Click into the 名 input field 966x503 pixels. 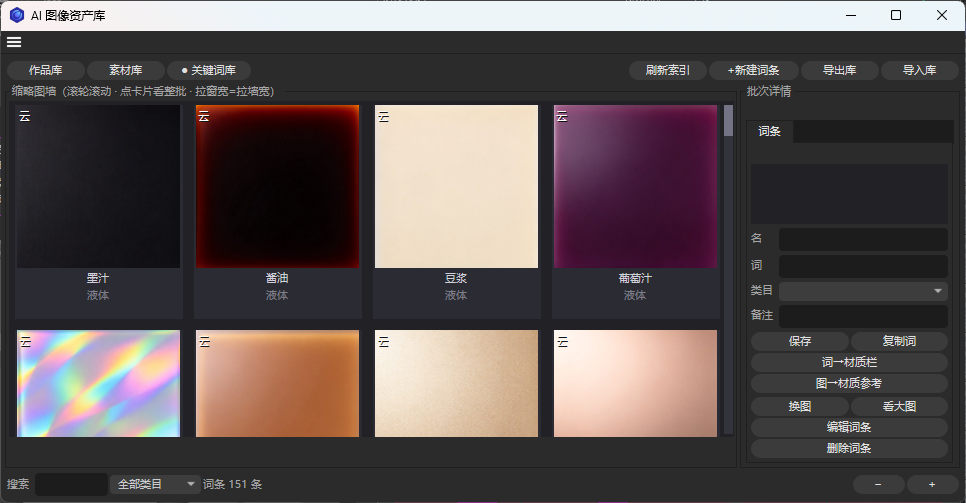click(863, 239)
